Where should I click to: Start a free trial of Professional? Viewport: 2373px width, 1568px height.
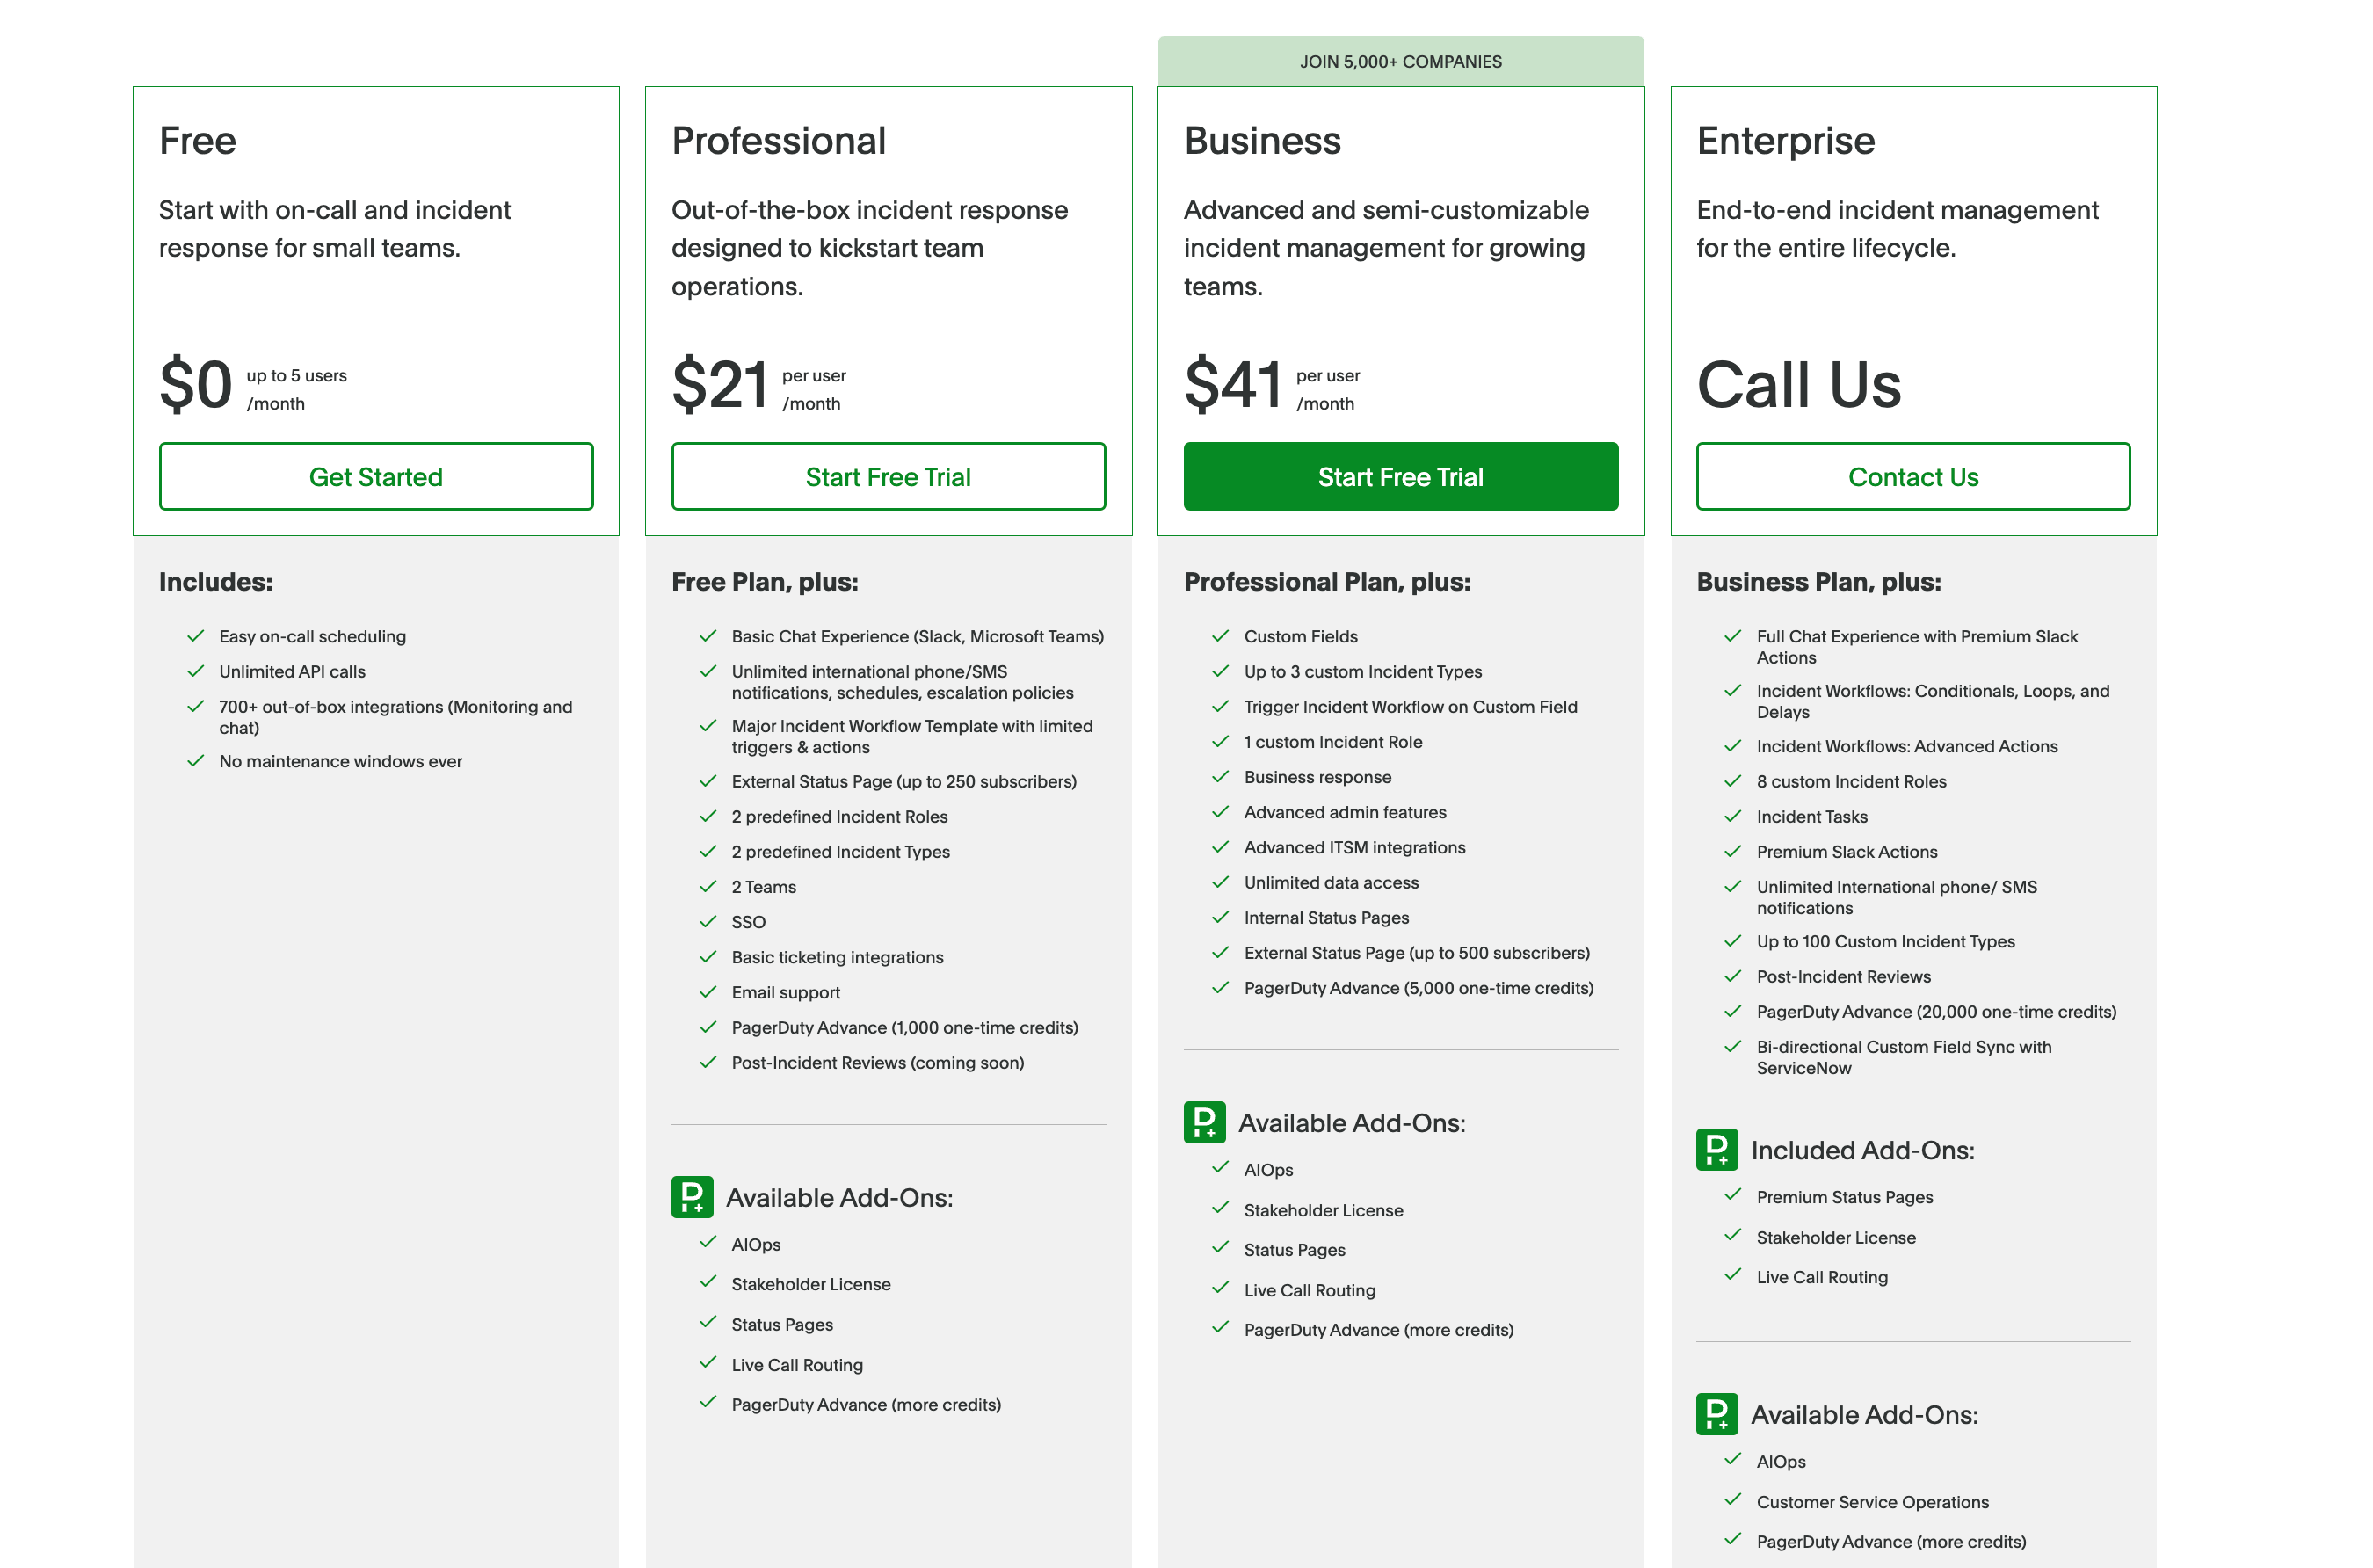pos(888,477)
